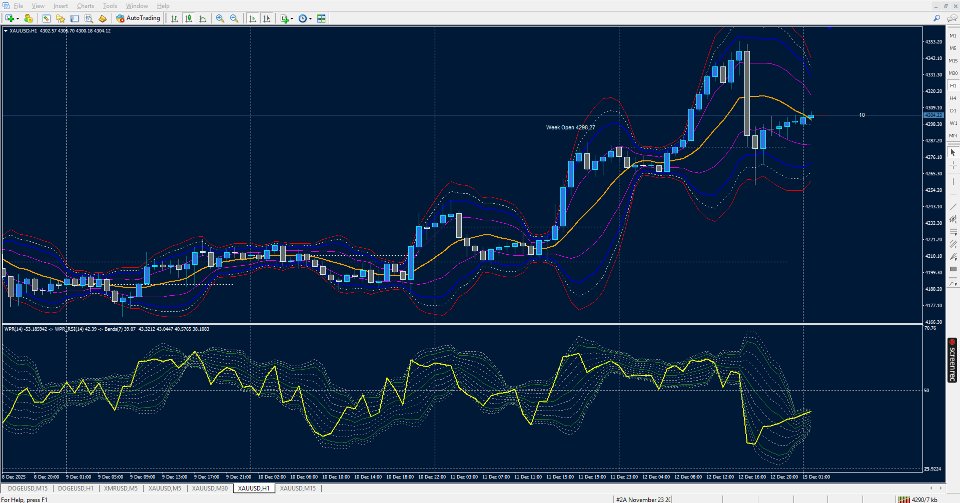Switch timeframe to M30 in side toolbar
Screen dimensions: 960x503
953,73
